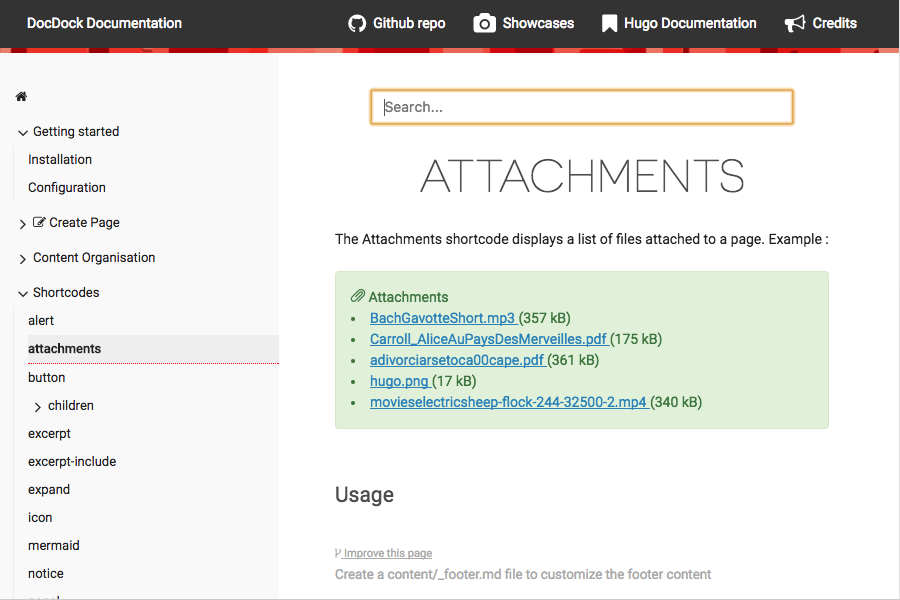Click the DocDock Documentation site title
The image size is (900, 600).
point(104,23)
